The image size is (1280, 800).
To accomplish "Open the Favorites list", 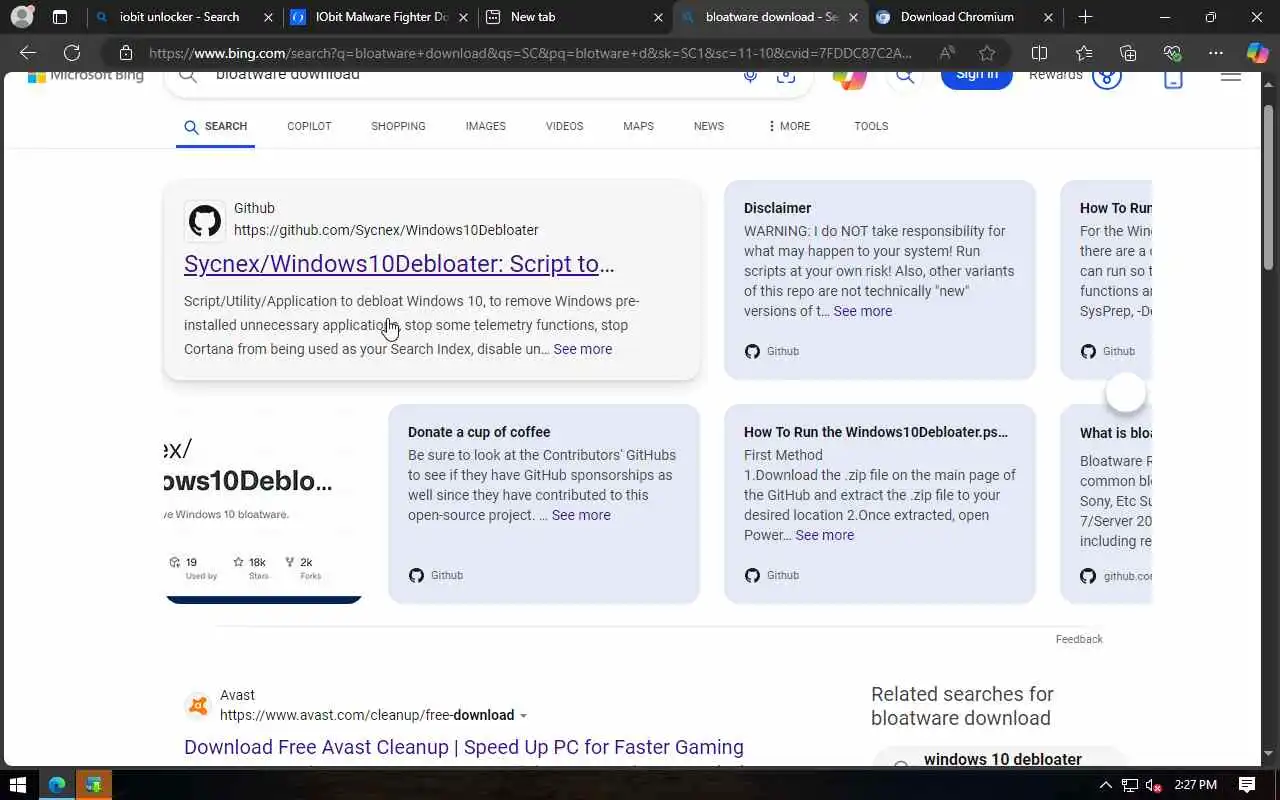I will (x=1084, y=53).
